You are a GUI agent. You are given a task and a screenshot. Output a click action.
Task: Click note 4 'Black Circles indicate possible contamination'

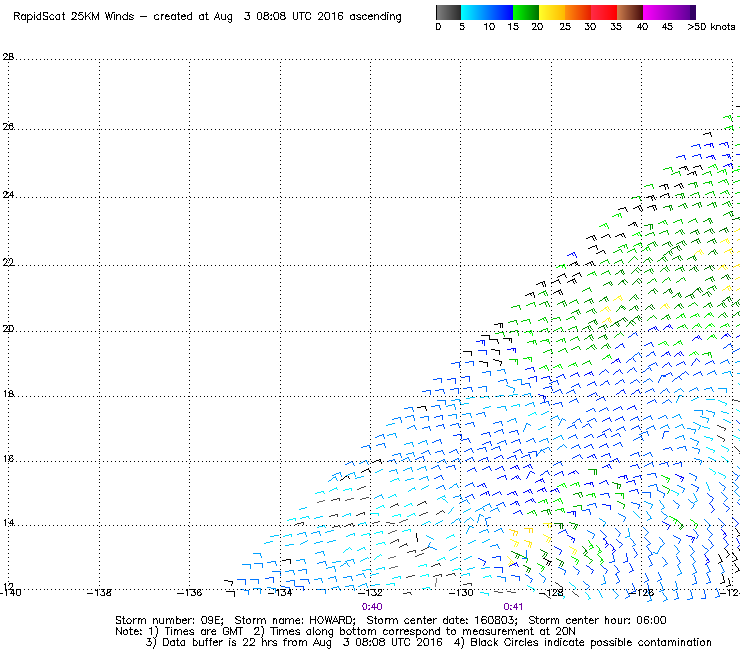[x=582, y=642]
